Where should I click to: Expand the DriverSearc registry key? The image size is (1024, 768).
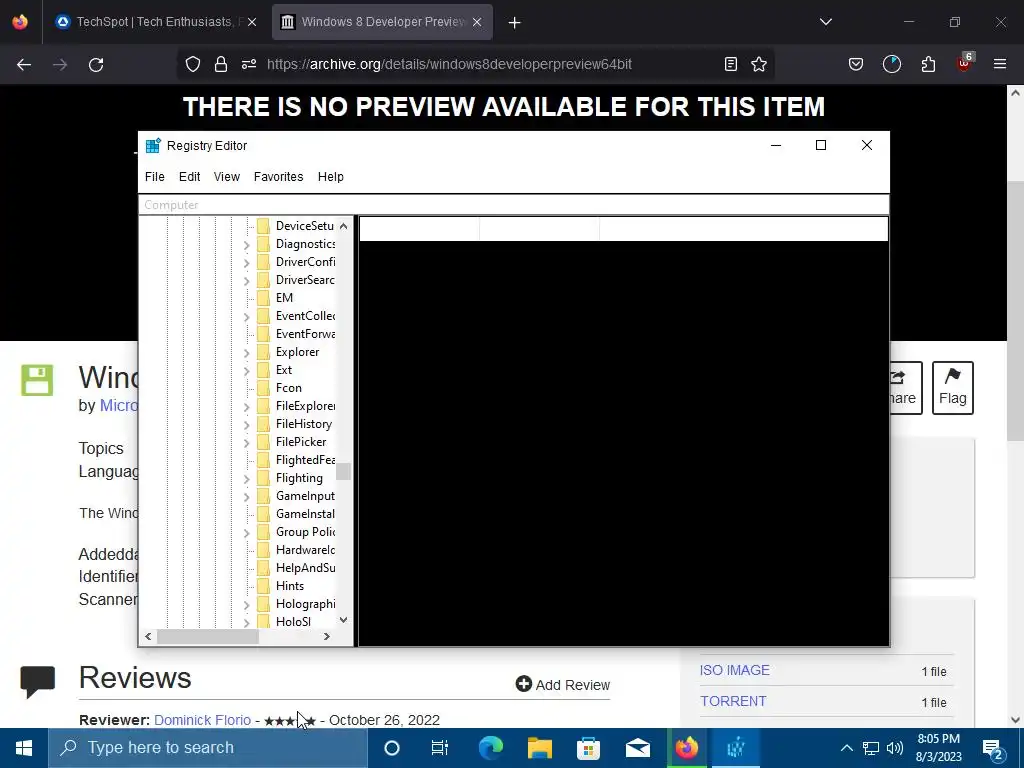(246, 281)
